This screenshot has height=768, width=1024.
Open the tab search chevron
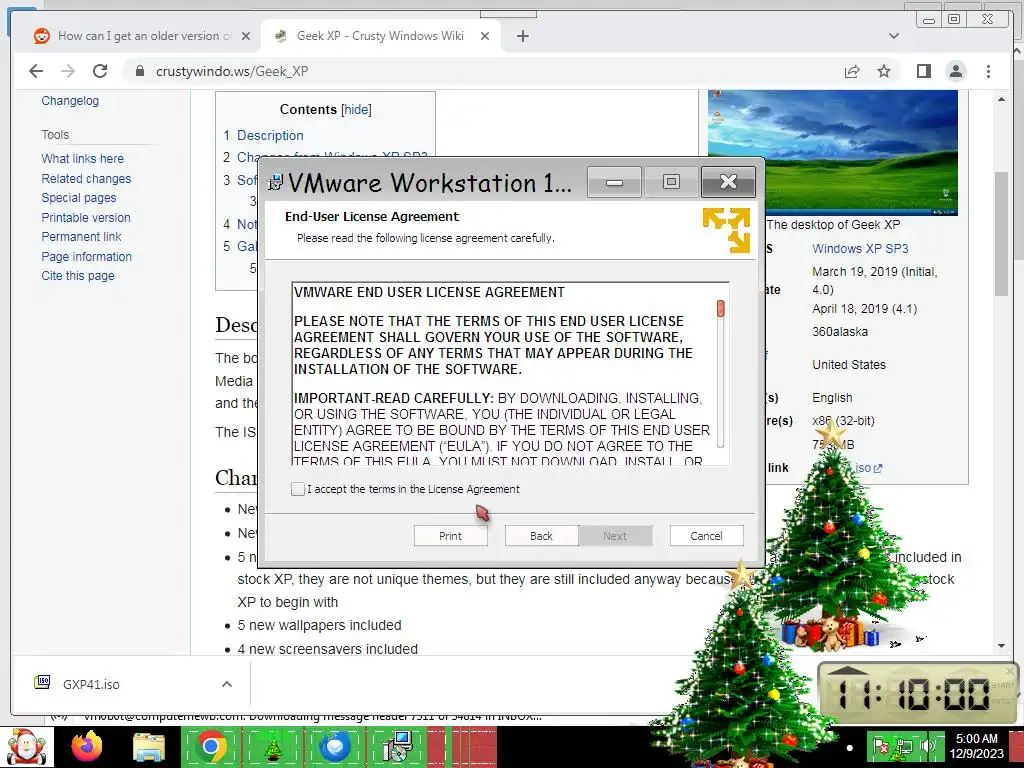point(893,36)
